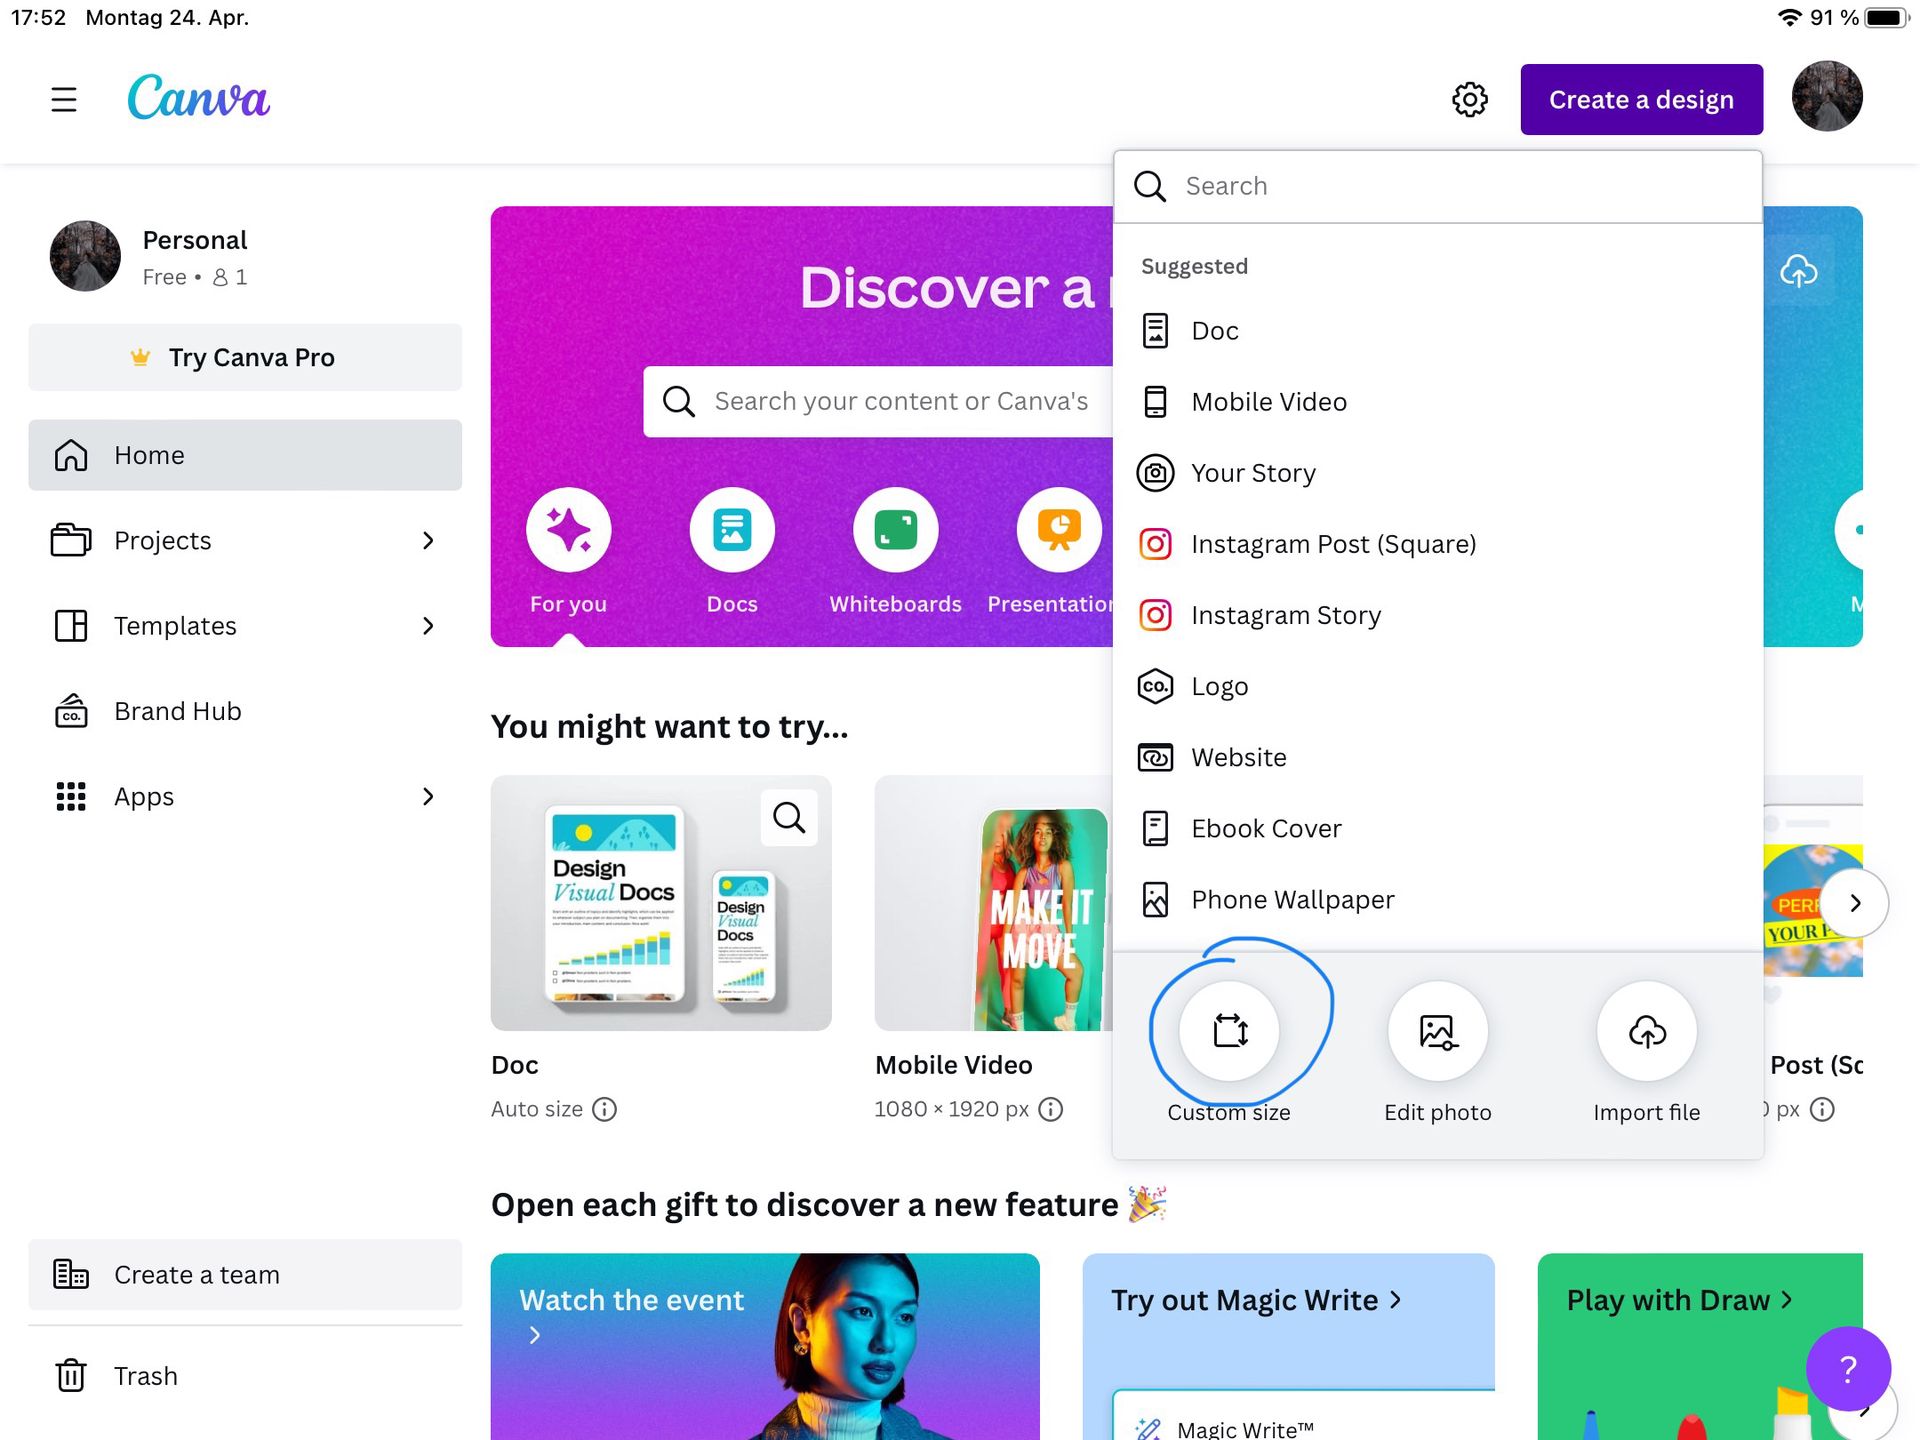Open Projects in sidebar
Viewport: 1920px width, 1440px height.
click(245, 541)
